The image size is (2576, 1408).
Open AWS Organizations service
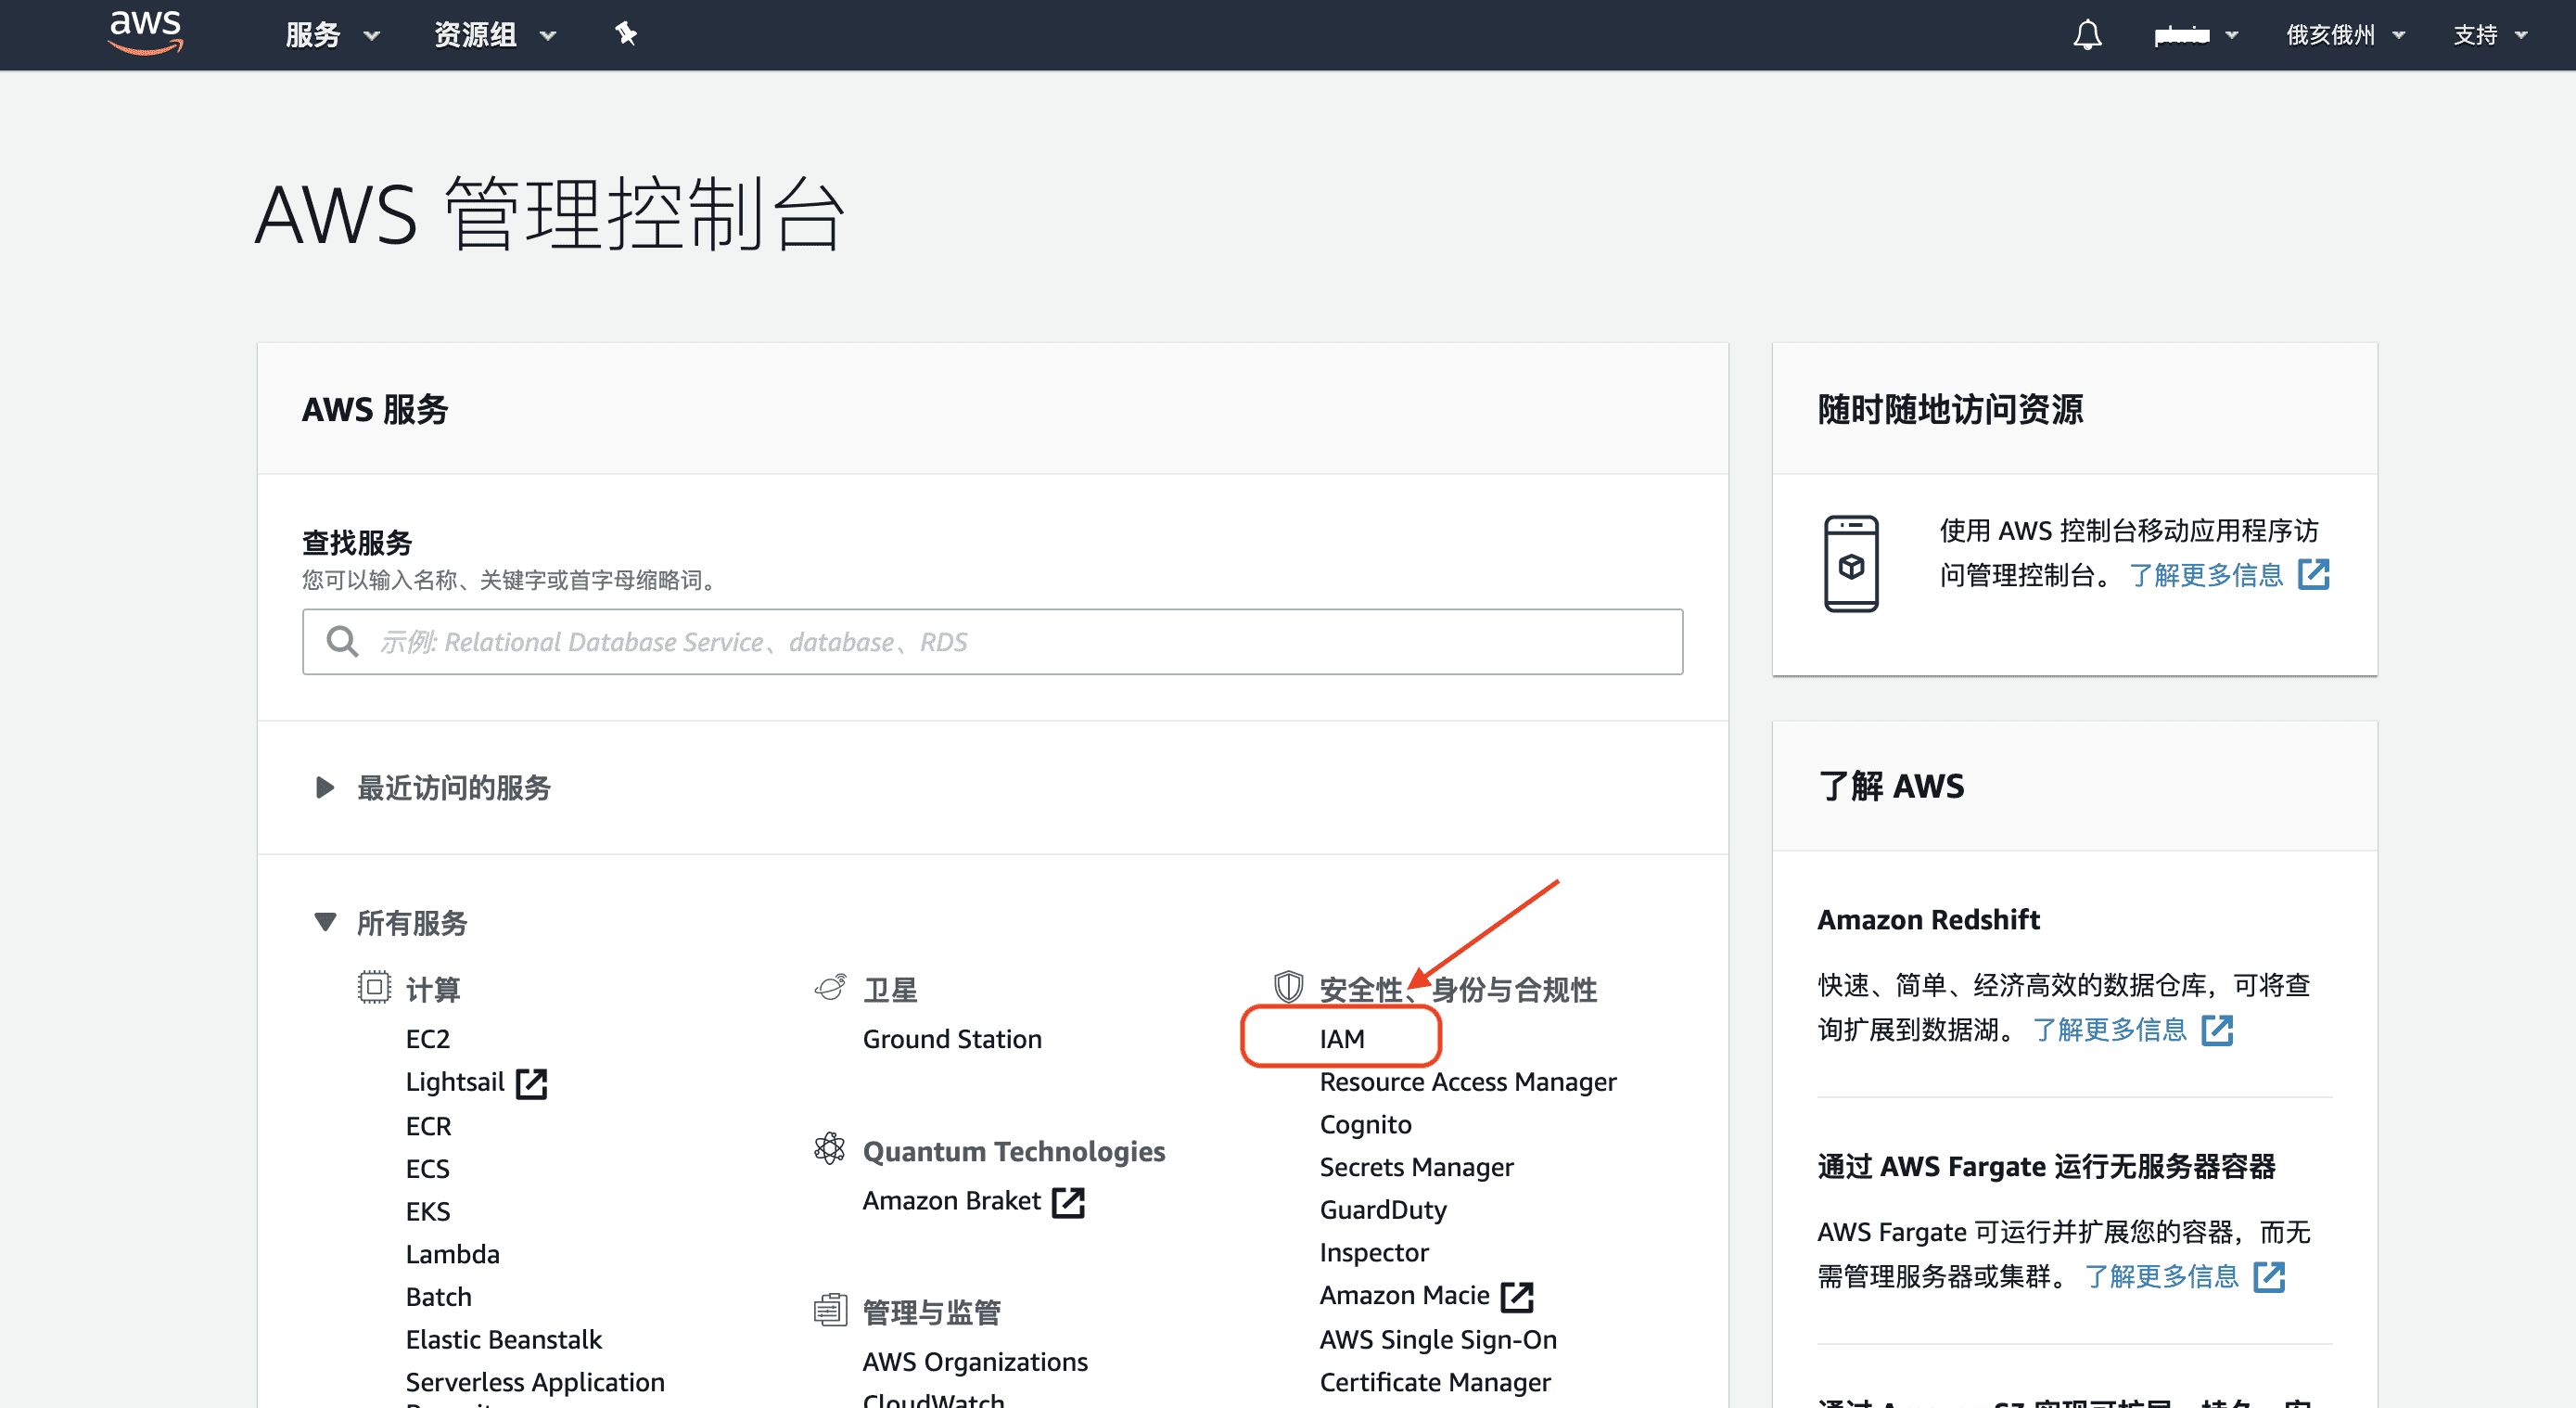click(x=975, y=1362)
